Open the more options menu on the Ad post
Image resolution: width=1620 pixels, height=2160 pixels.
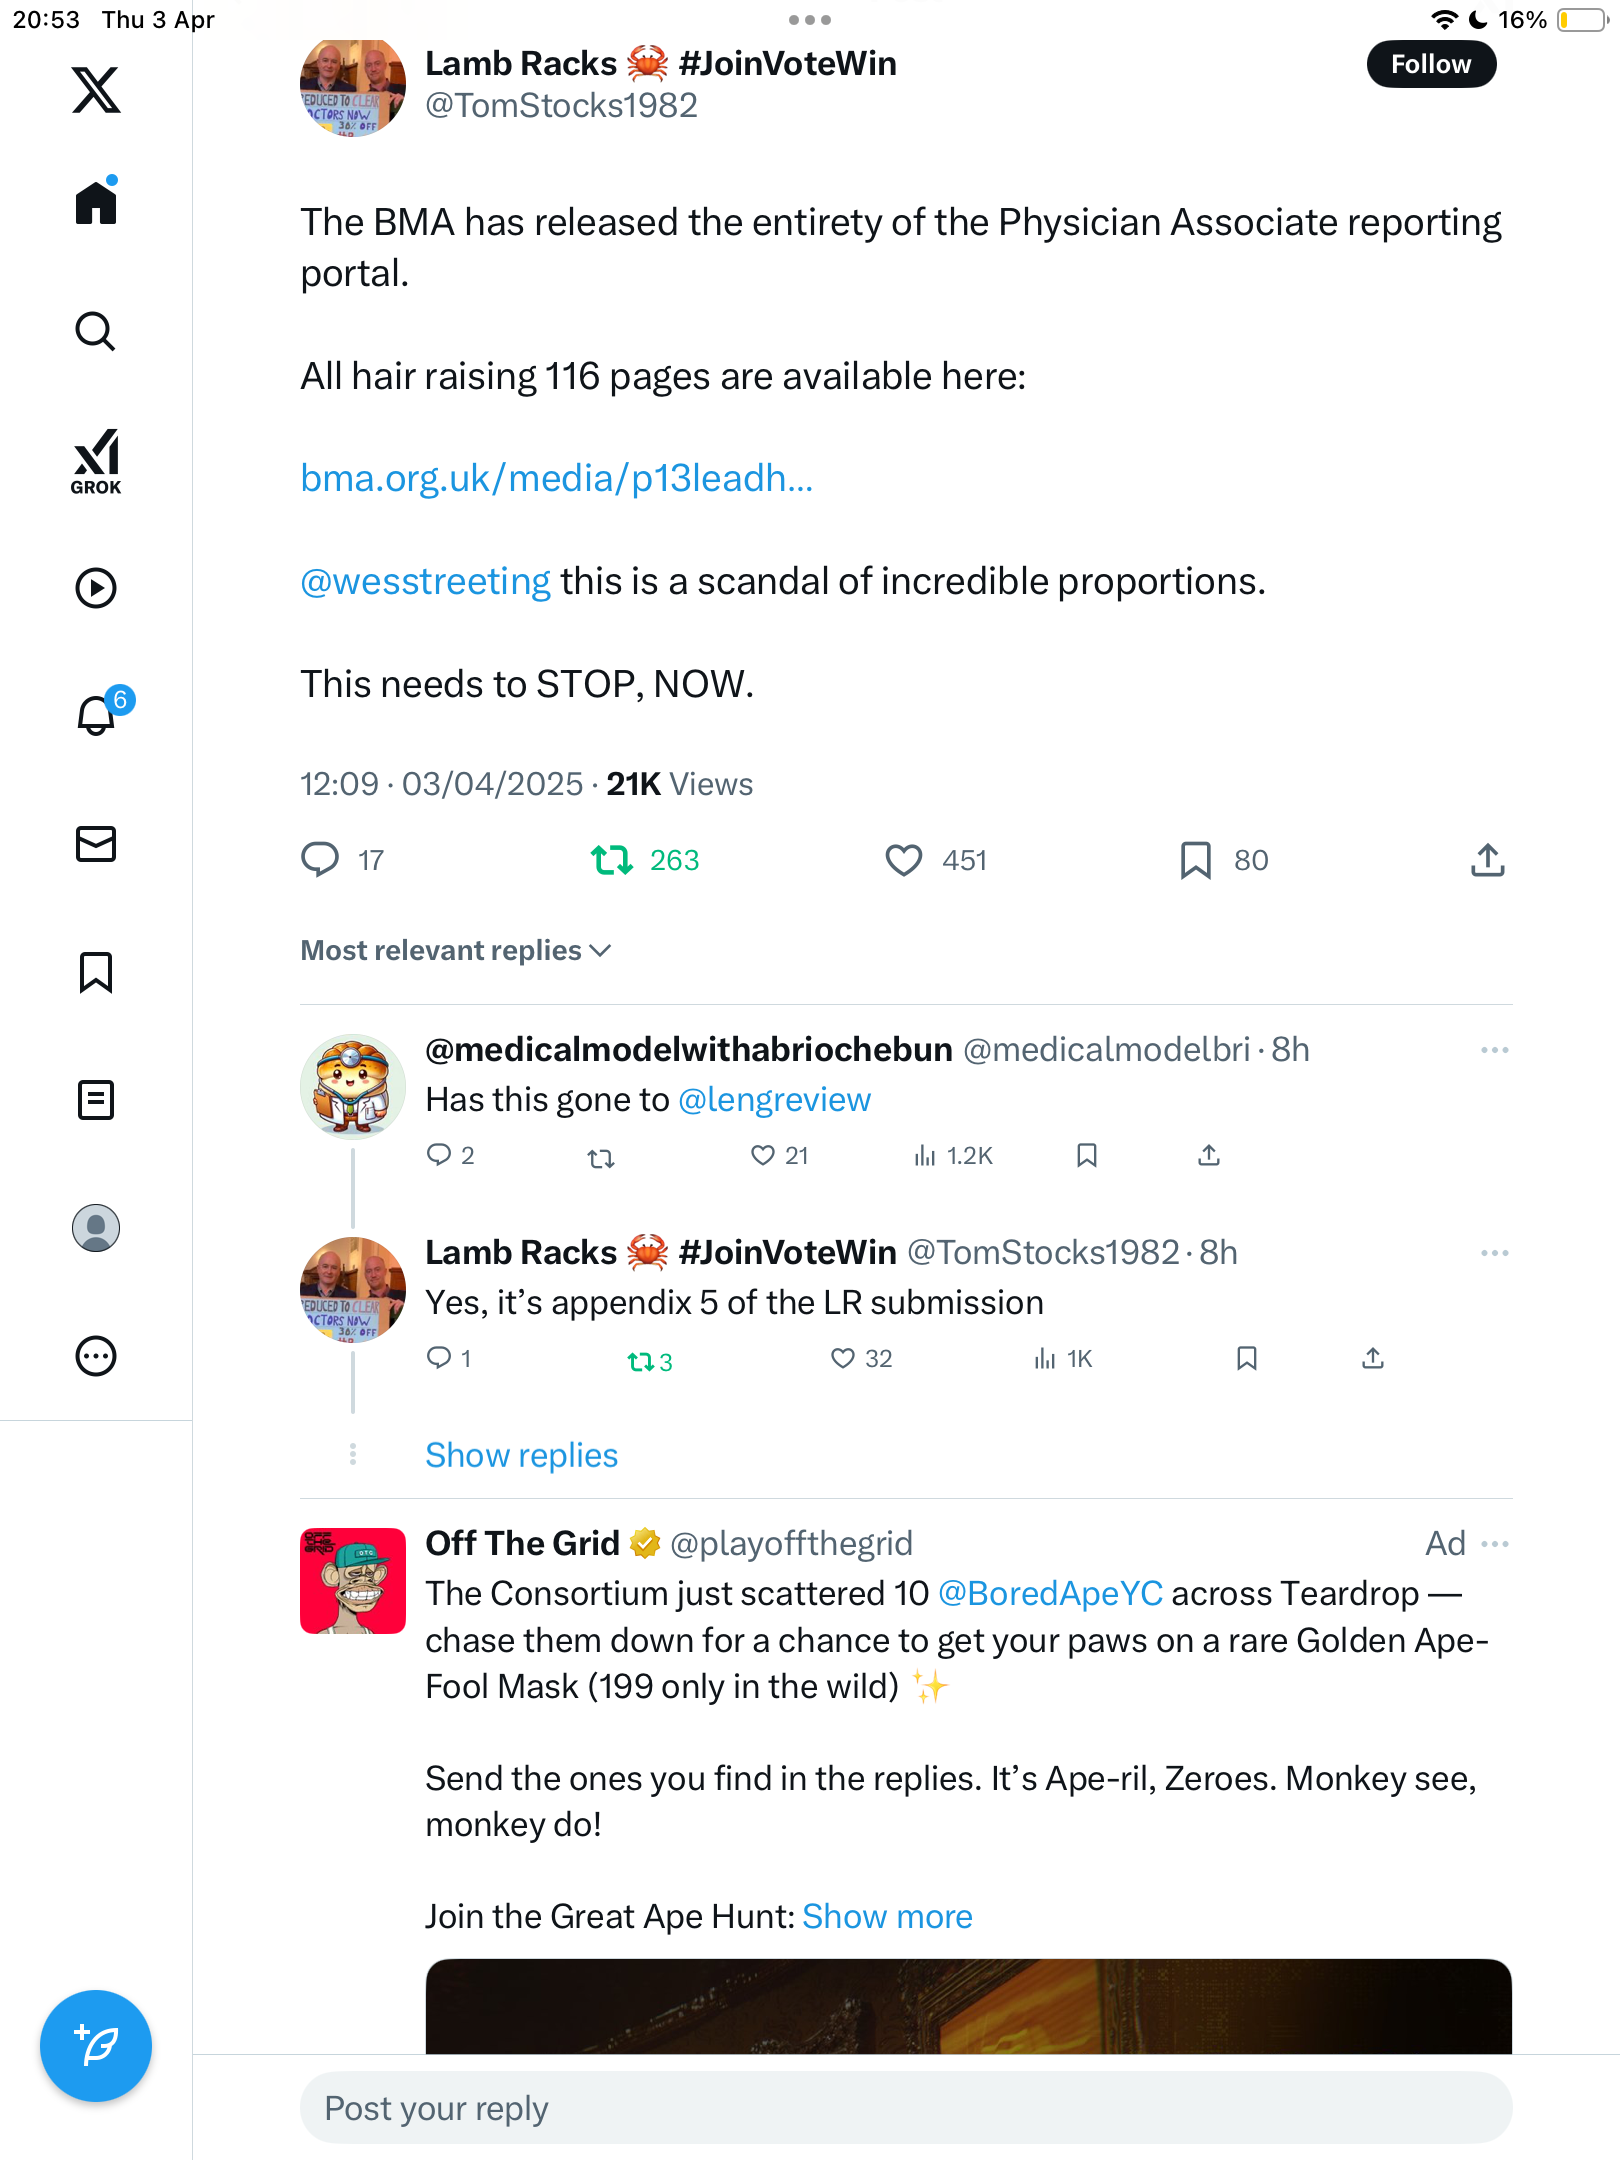[1495, 1544]
